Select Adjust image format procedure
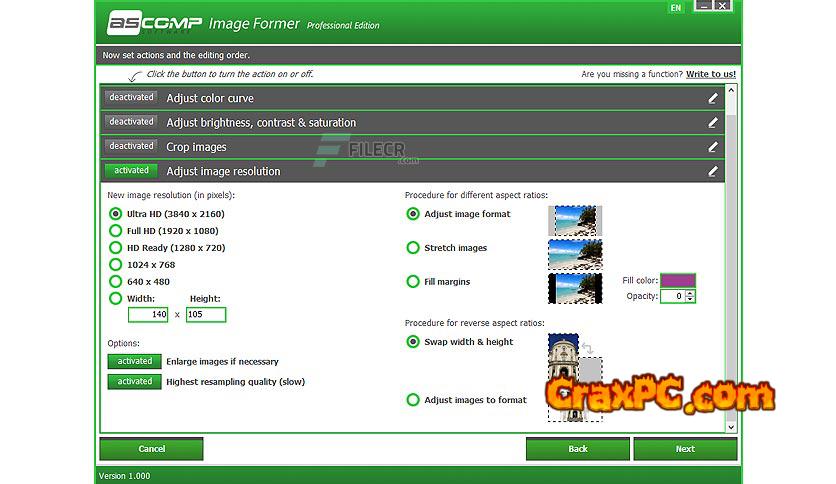This screenshot has width=836, height=484. (413, 214)
